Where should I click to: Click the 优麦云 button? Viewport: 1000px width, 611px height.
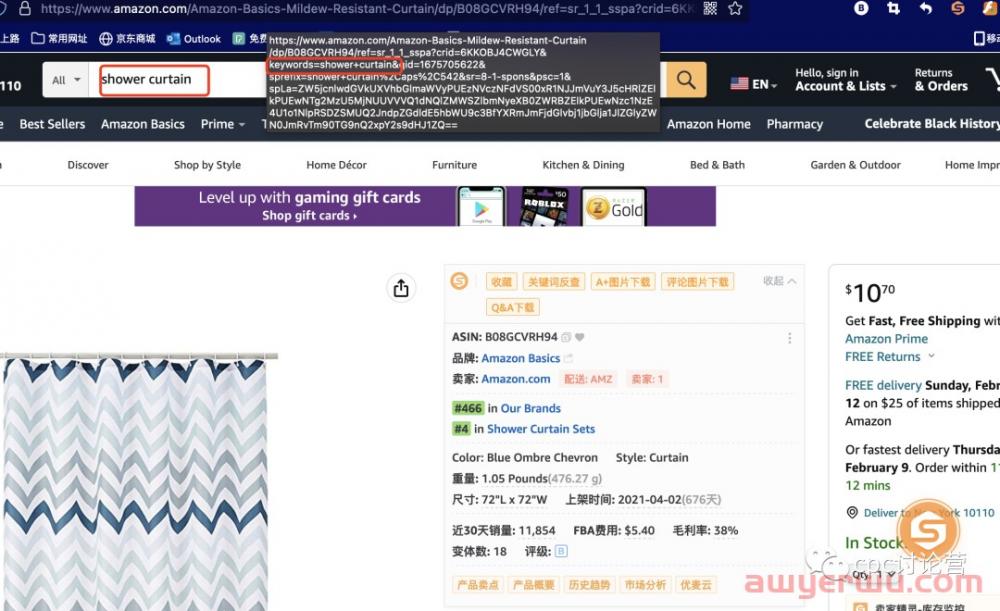(x=695, y=584)
